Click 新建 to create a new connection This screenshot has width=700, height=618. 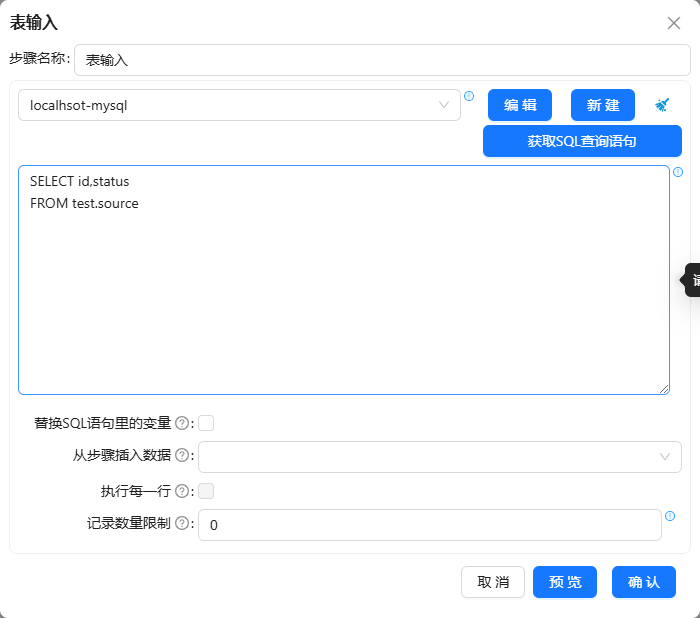tap(603, 105)
